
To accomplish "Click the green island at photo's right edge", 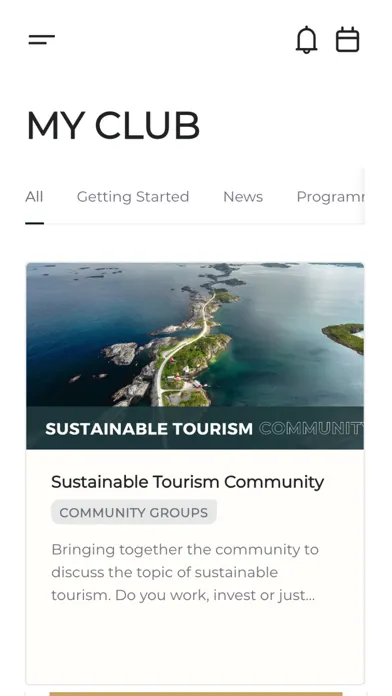I will 343,338.
